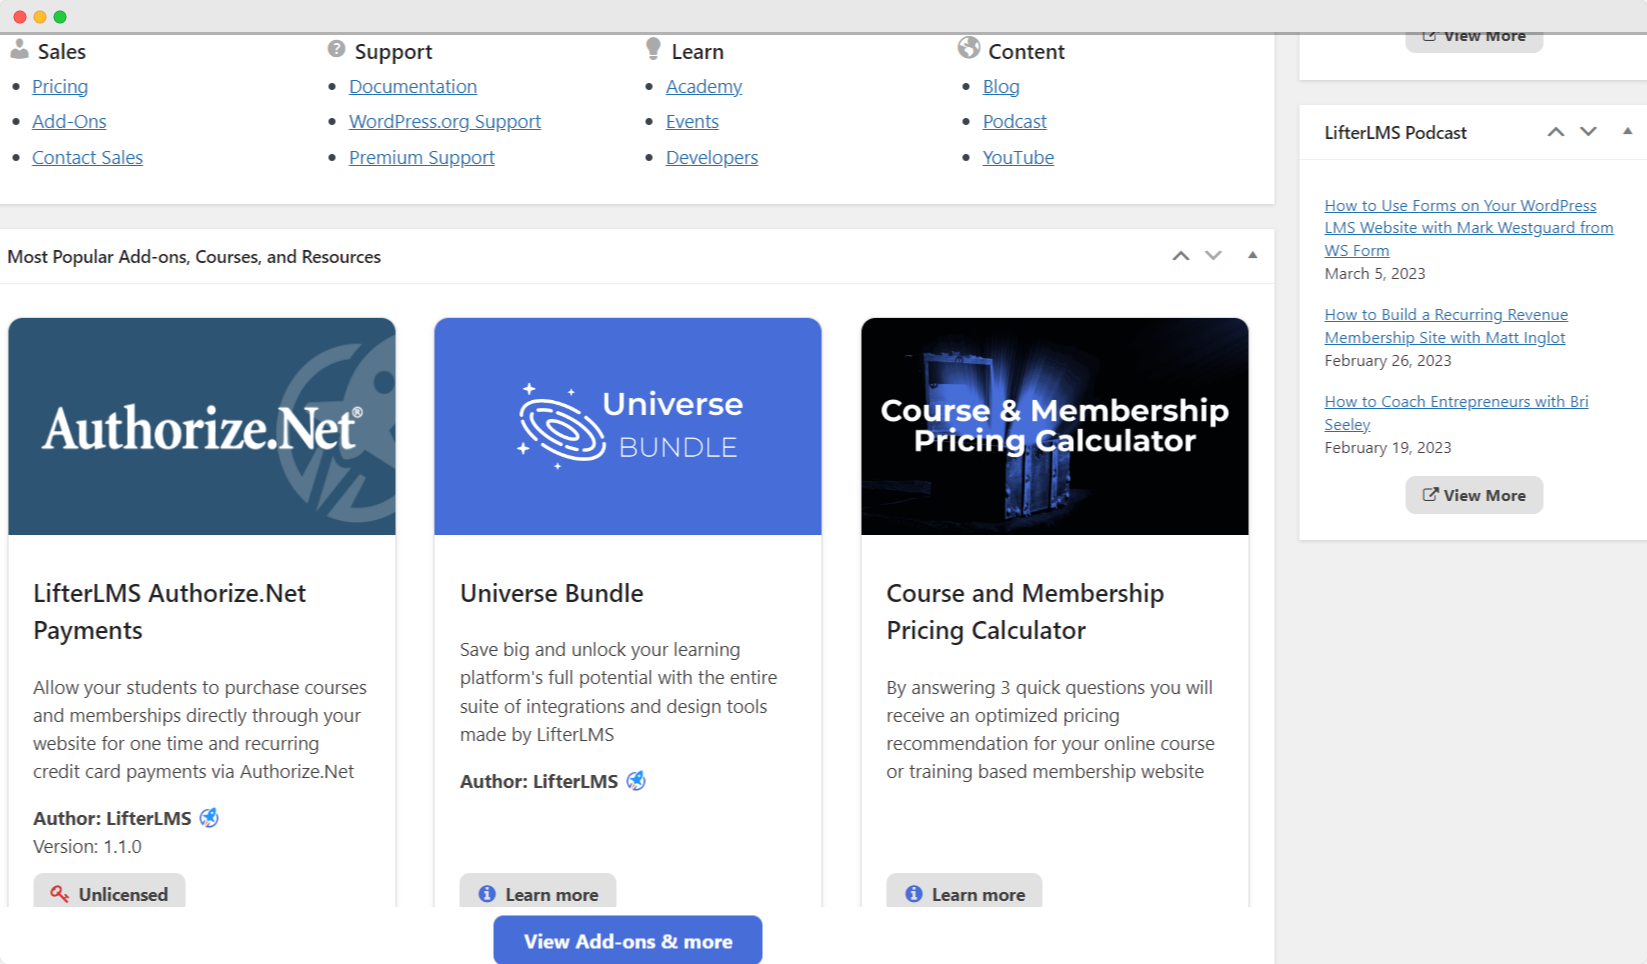
Task: Click verified badge beside Authorize.Net author
Action: pyautogui.click(x=209, y=818)
